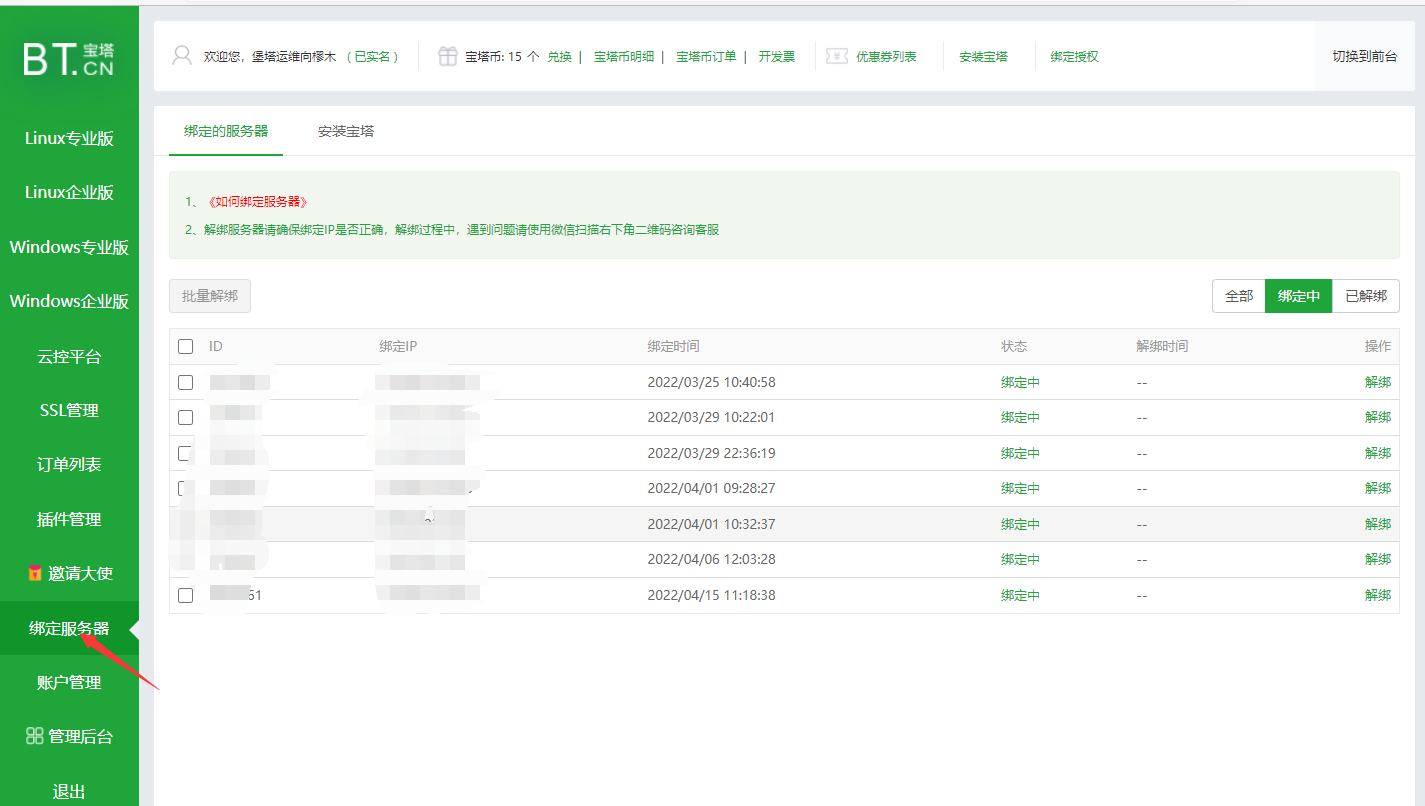Click the coupon ticket icon
This screenshot has height=806, width=1425.
coord(837,56)
